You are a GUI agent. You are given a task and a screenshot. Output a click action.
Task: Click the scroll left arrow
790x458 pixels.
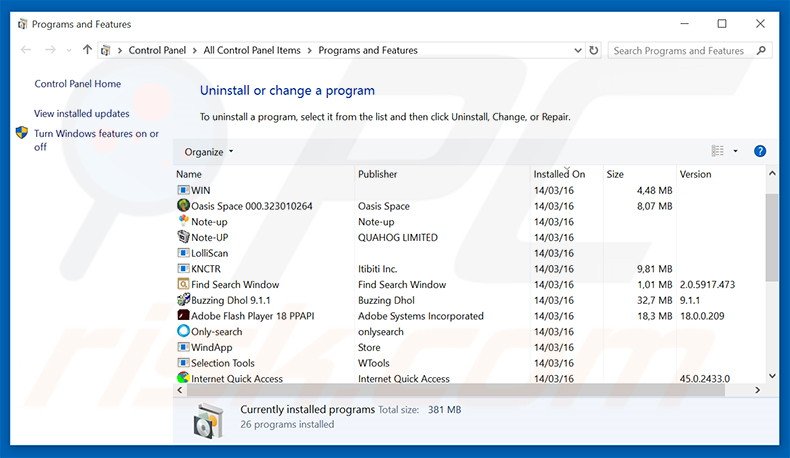pyautogui.click(x=180, y=390)
